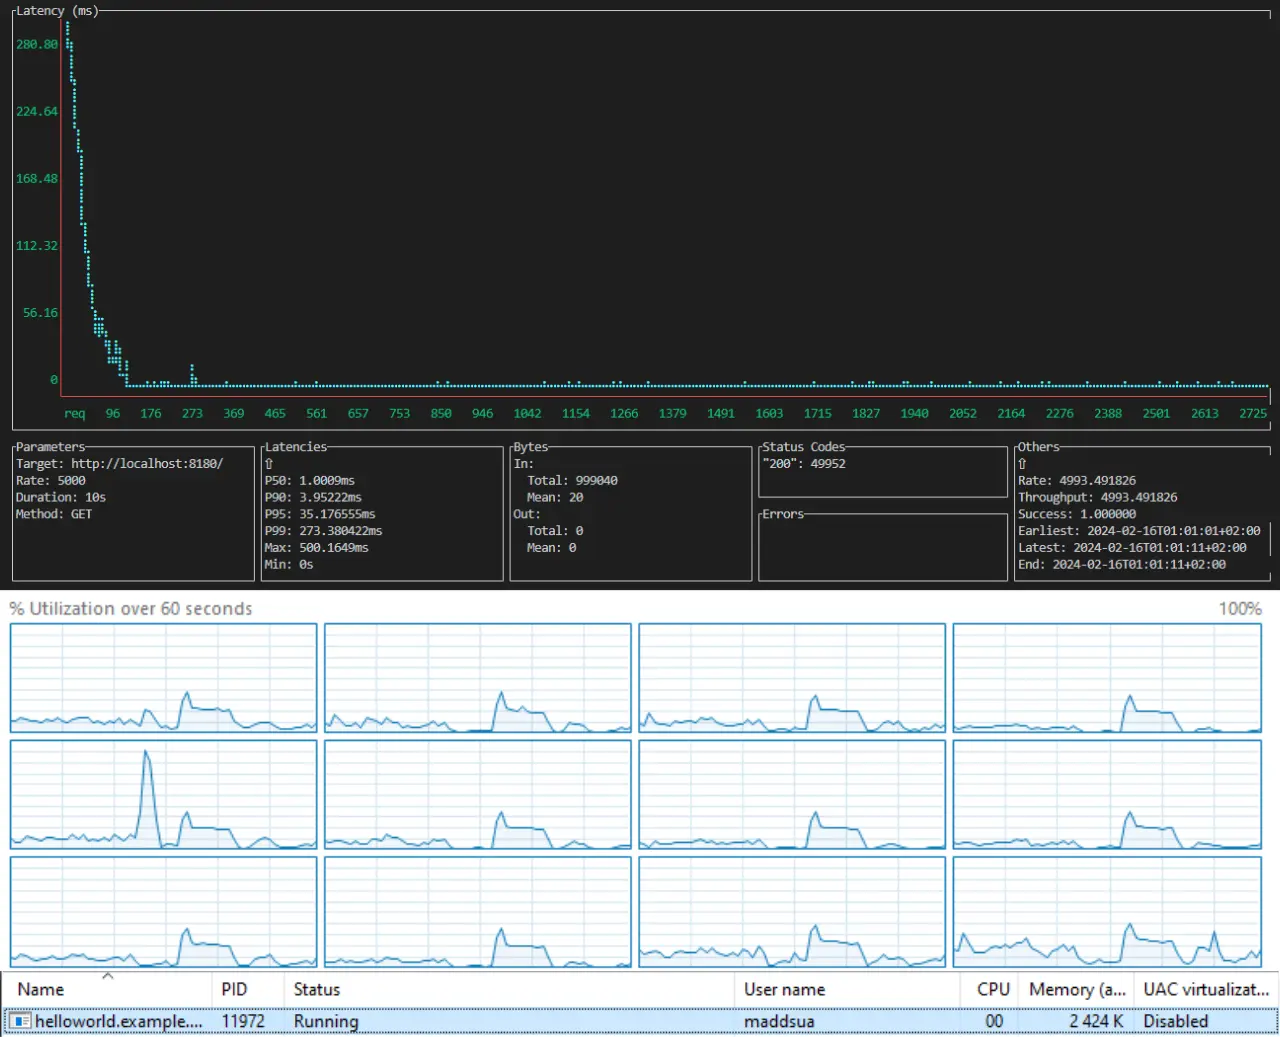
Task: Click the 100% scale label above graphs
Action: pyautogui.click(x=1240, y=608)
